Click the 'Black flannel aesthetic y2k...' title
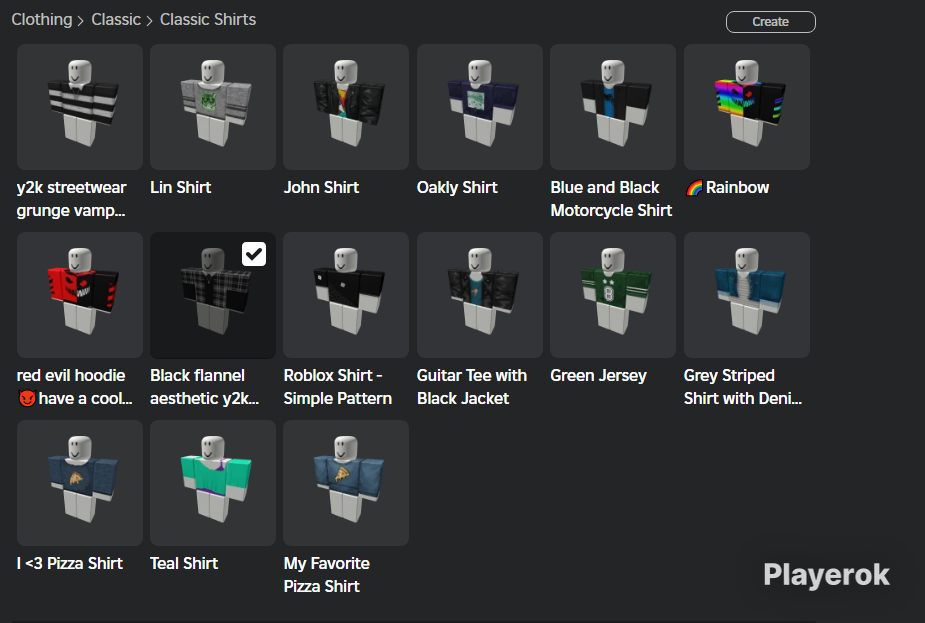Screen dimensions: 925x623 click(205, 387)
